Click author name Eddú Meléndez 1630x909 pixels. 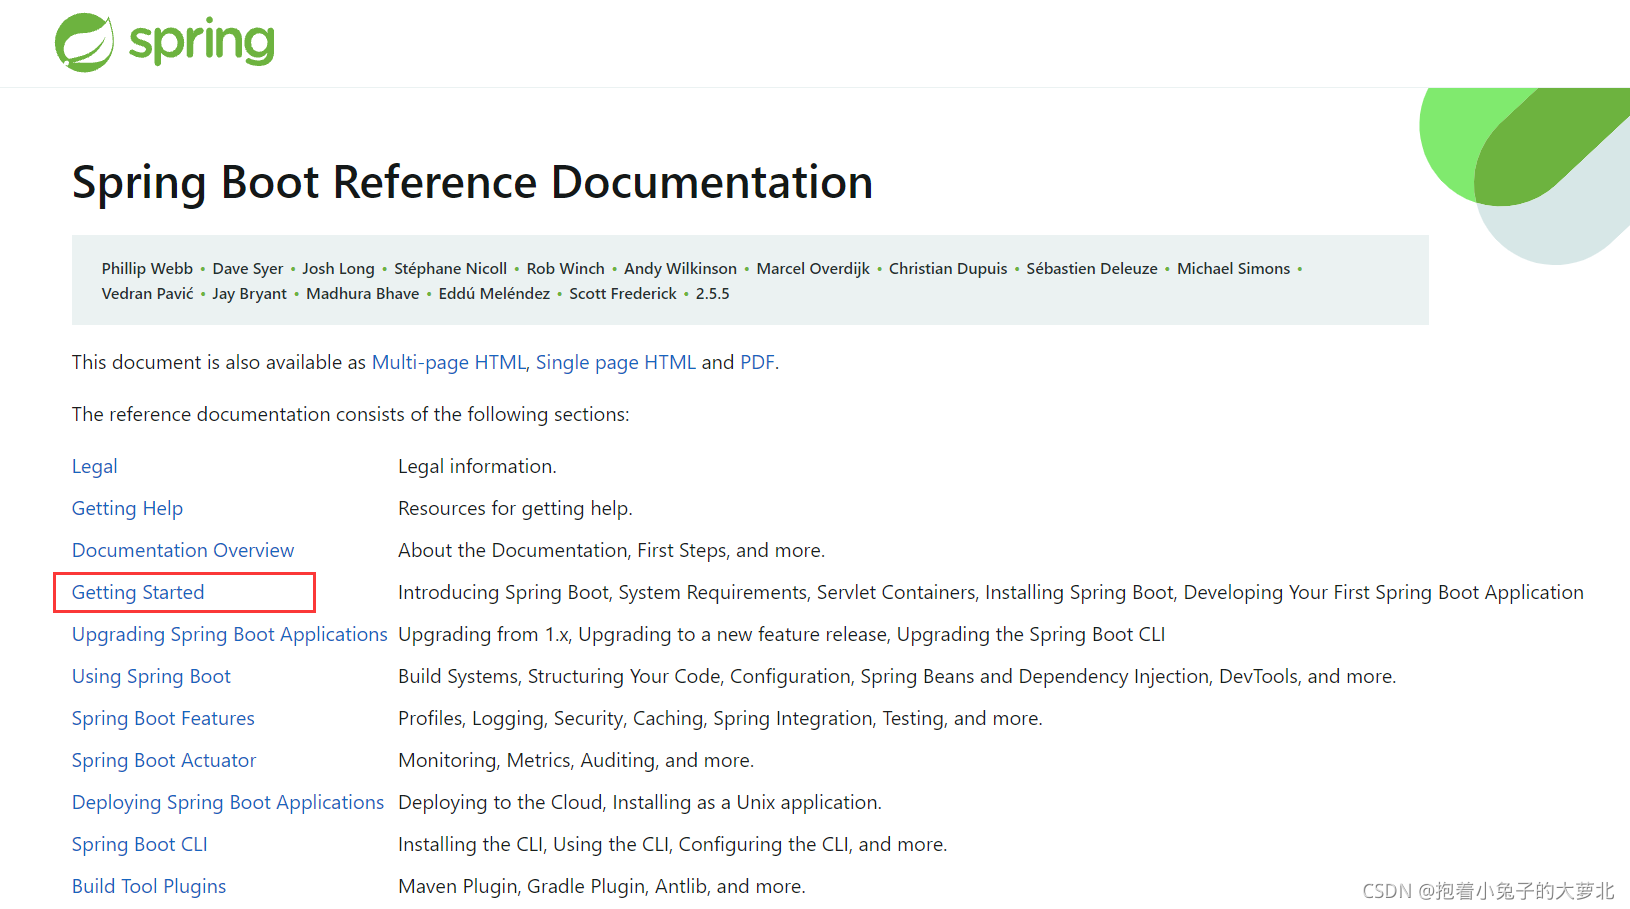pos(494,294)
